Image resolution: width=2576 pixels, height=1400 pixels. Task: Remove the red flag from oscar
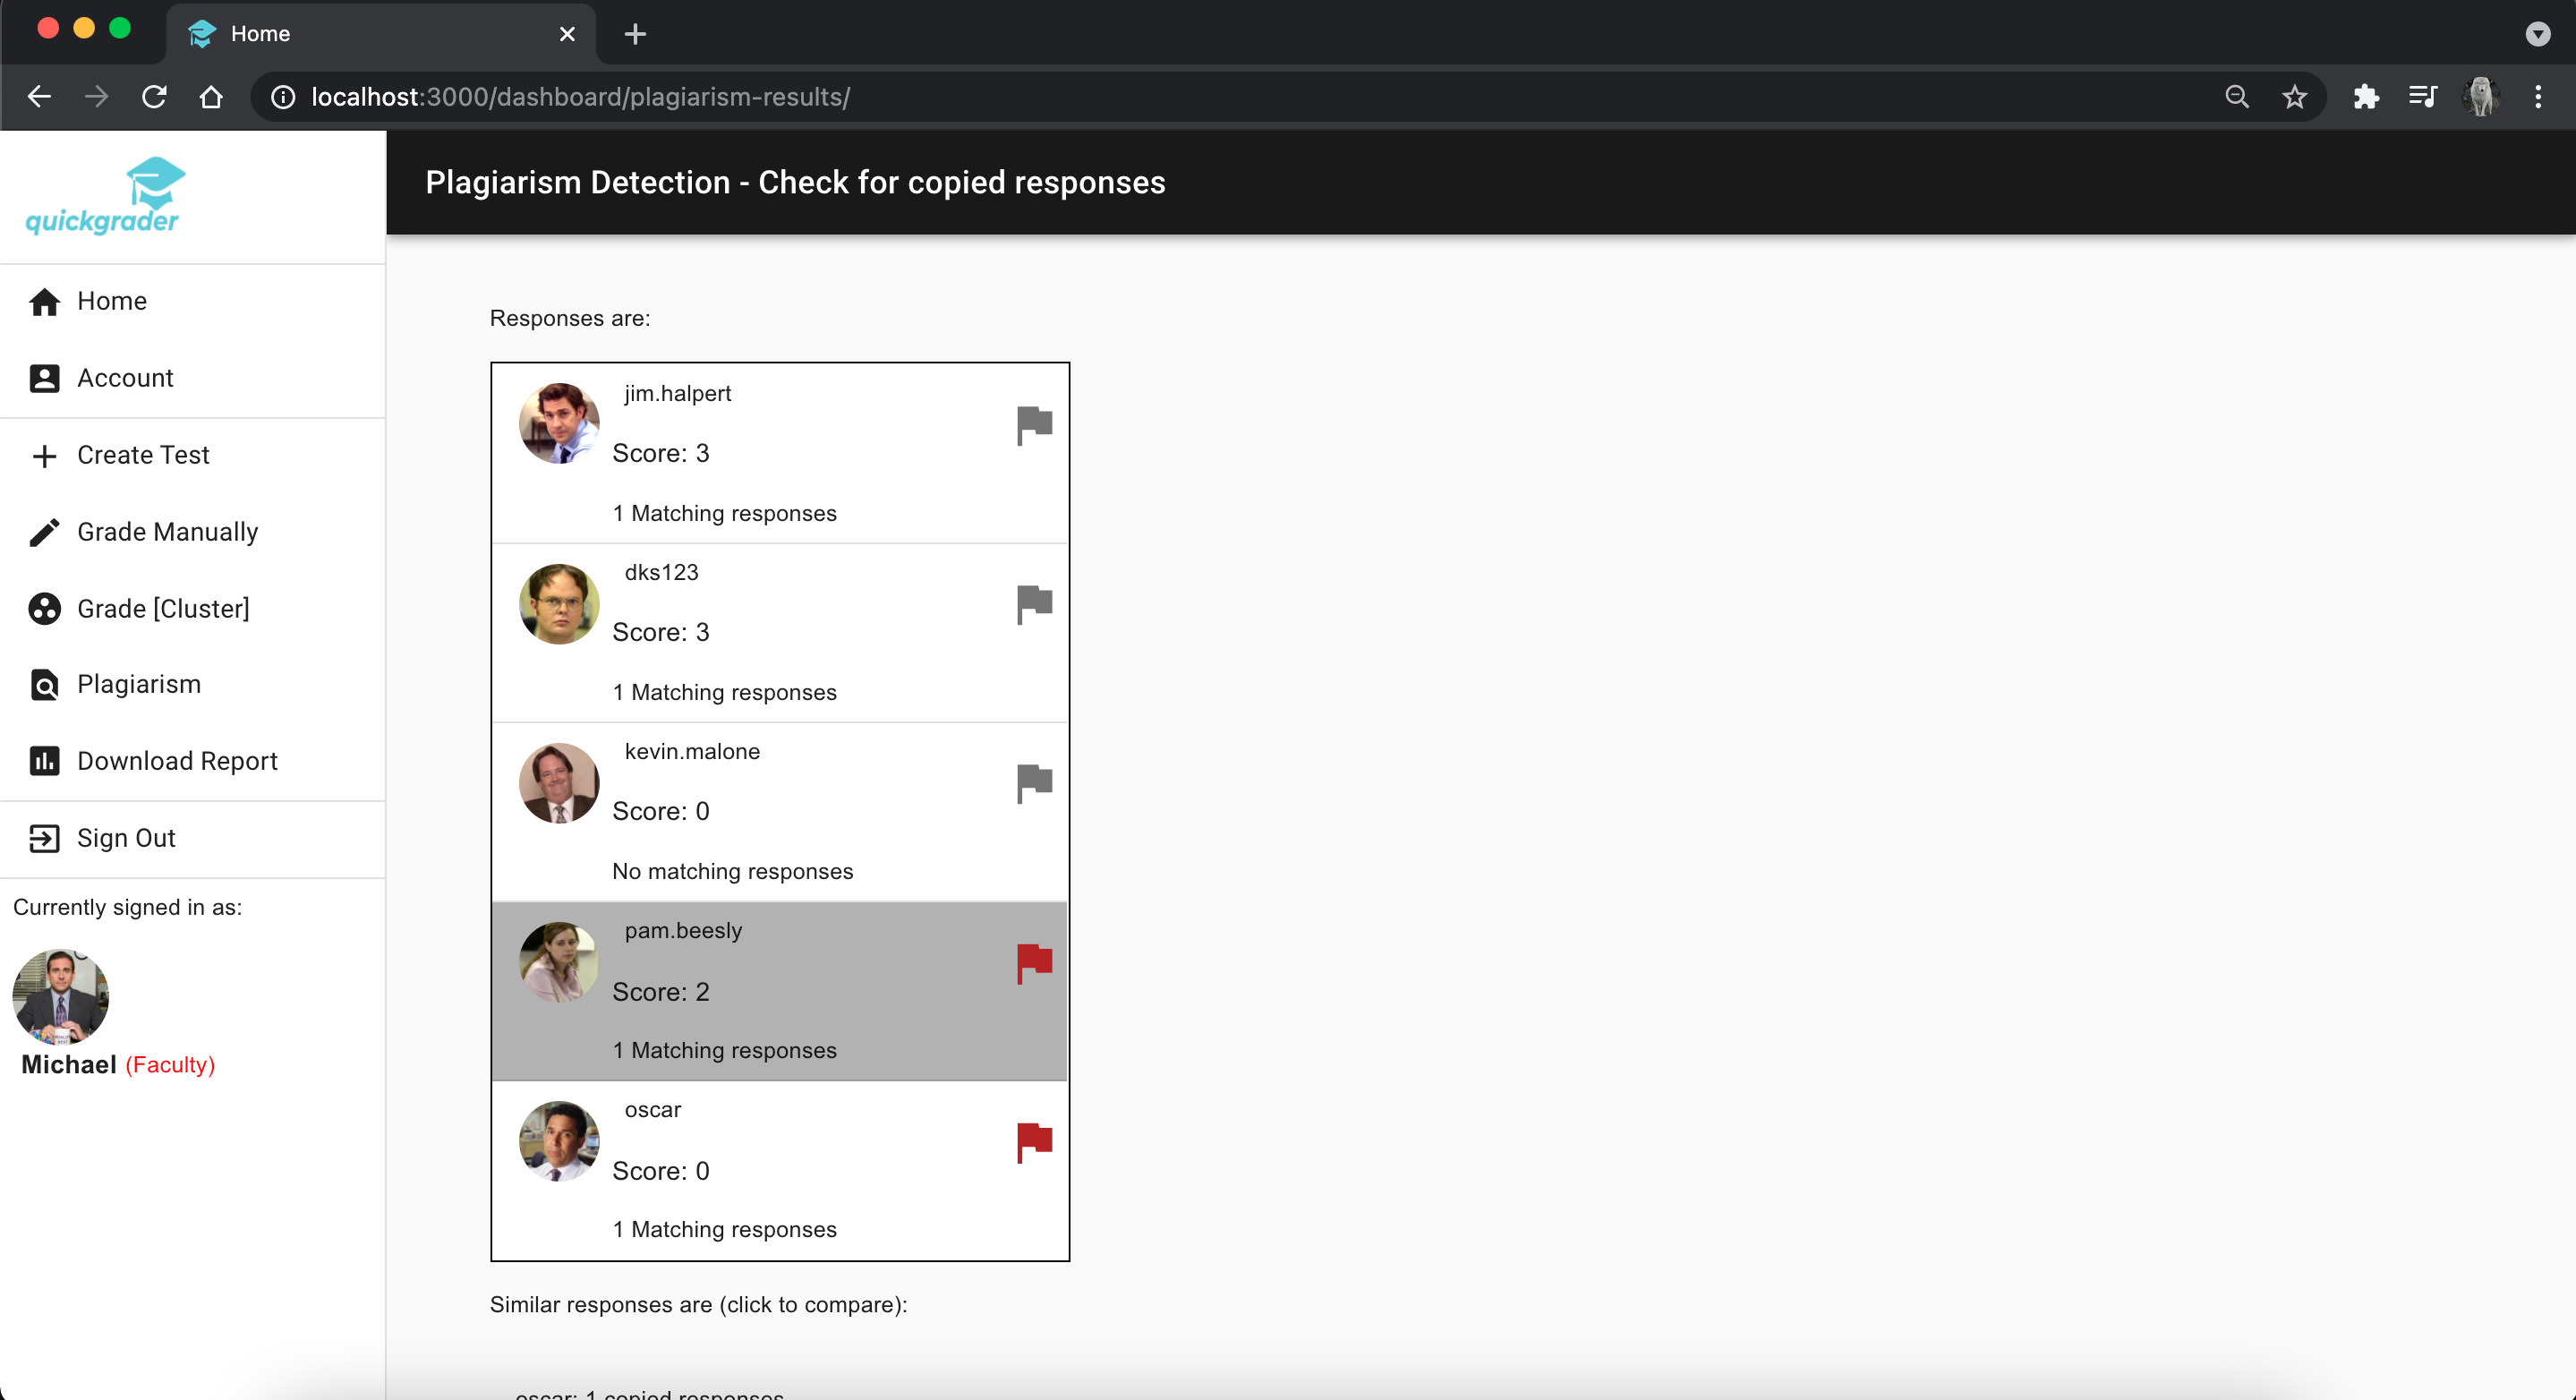(1034, 1141)
